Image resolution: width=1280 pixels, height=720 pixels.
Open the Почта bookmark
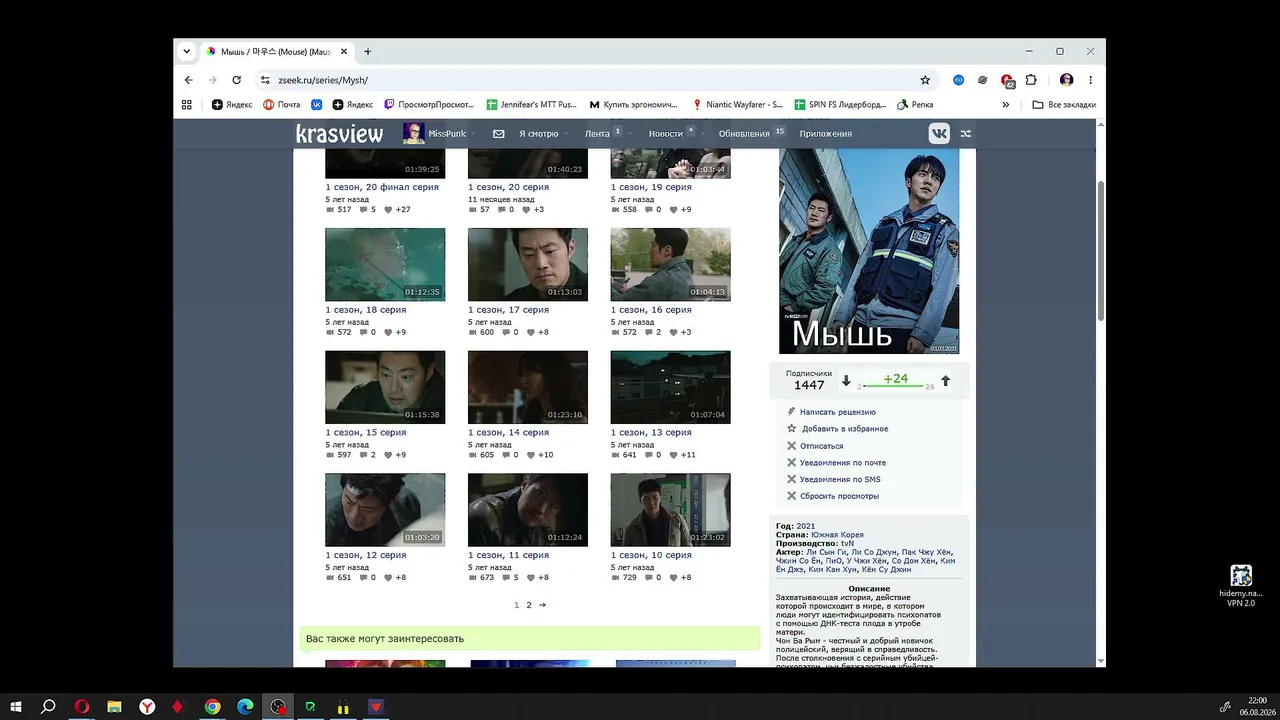[x=282, y=104]
